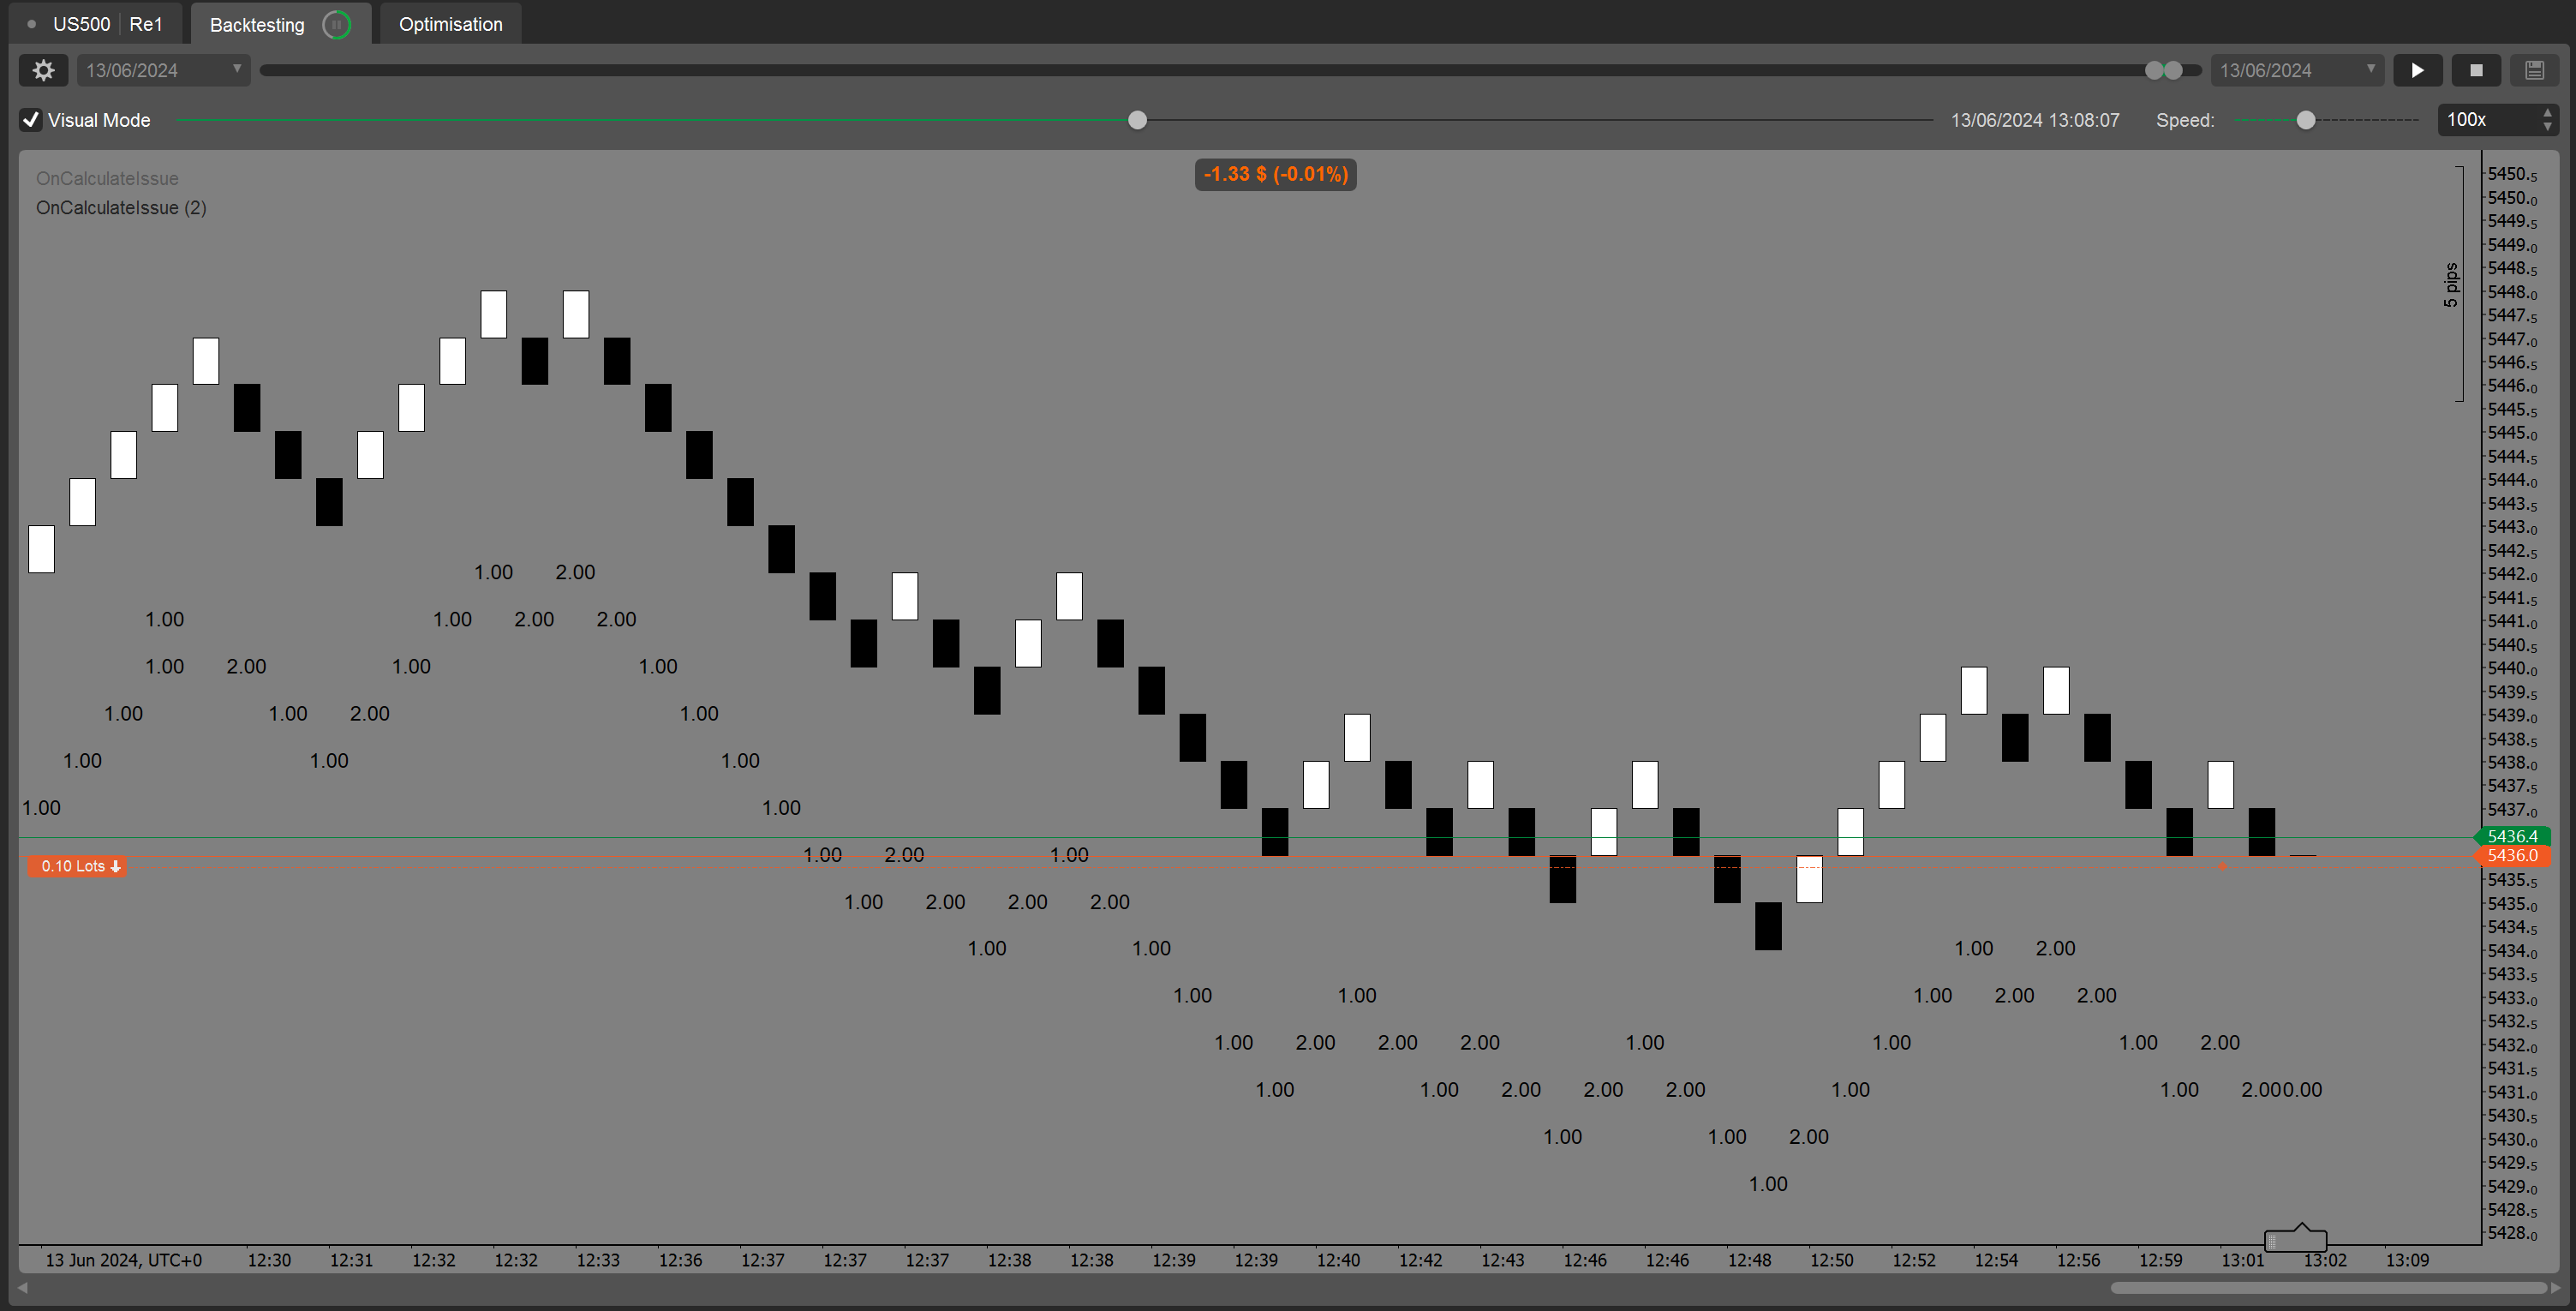The height and width of the screenshot is (1311, 2576).
Task: Click the 0.10 Lots sell position label
Action: pos(78,866)
